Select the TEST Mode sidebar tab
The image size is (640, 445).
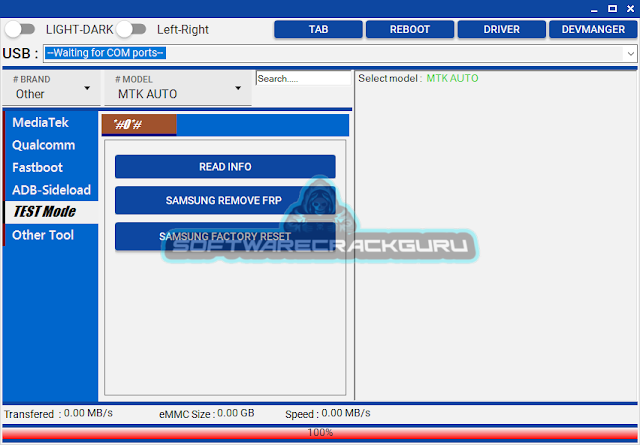click(x=51, y=212)
